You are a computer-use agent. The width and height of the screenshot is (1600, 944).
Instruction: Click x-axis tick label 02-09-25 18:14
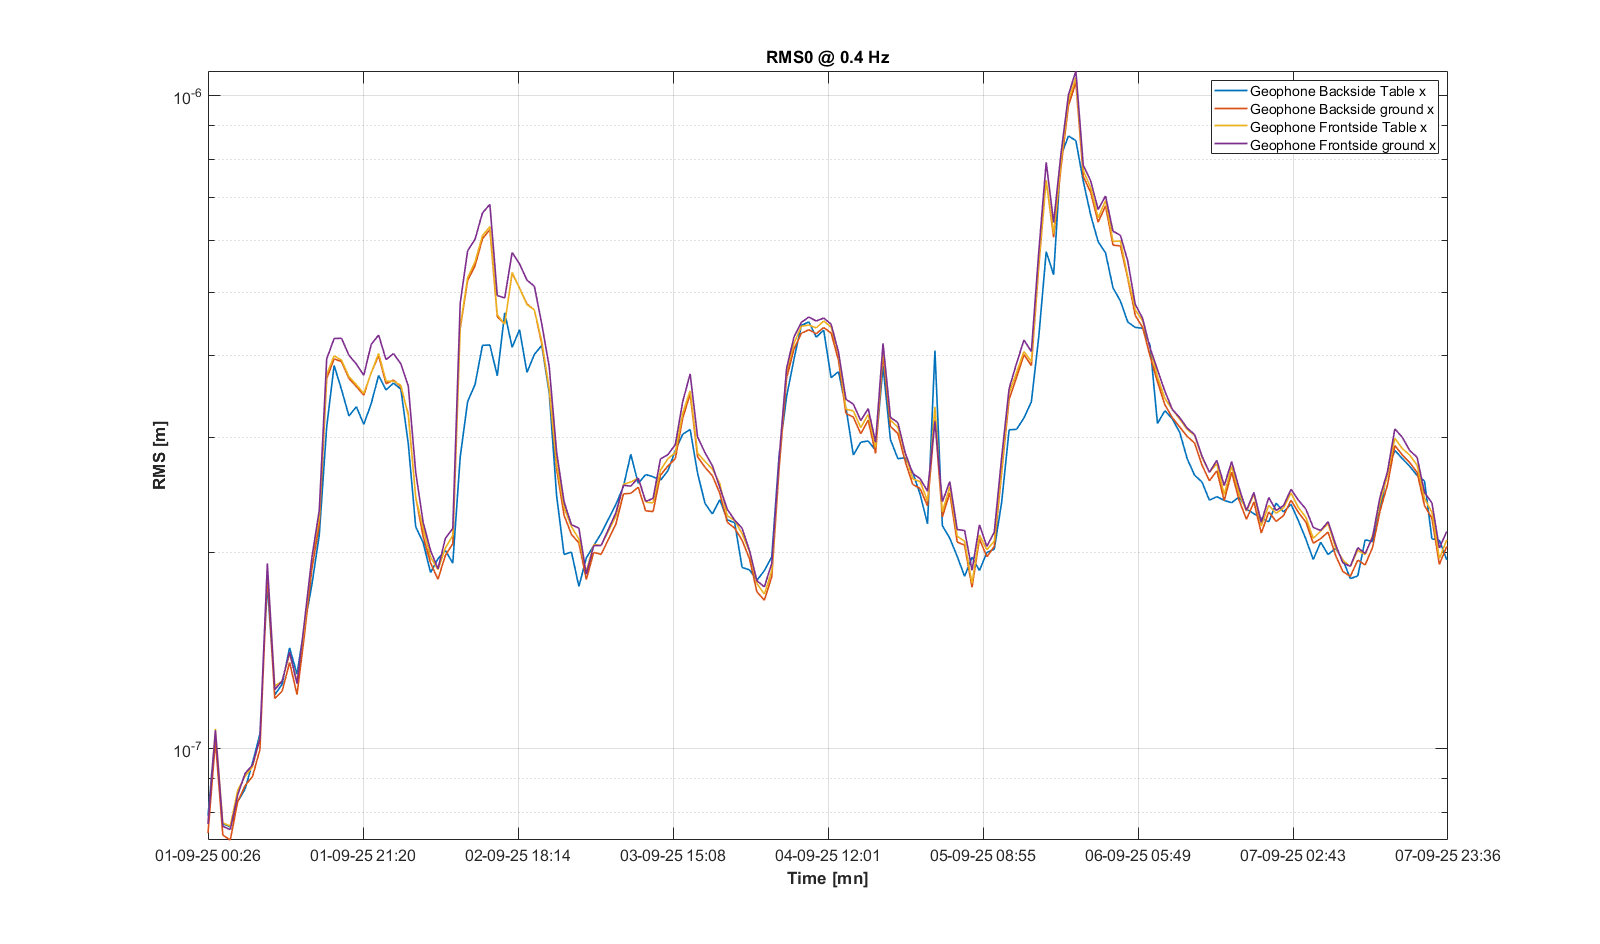point(518,856)
